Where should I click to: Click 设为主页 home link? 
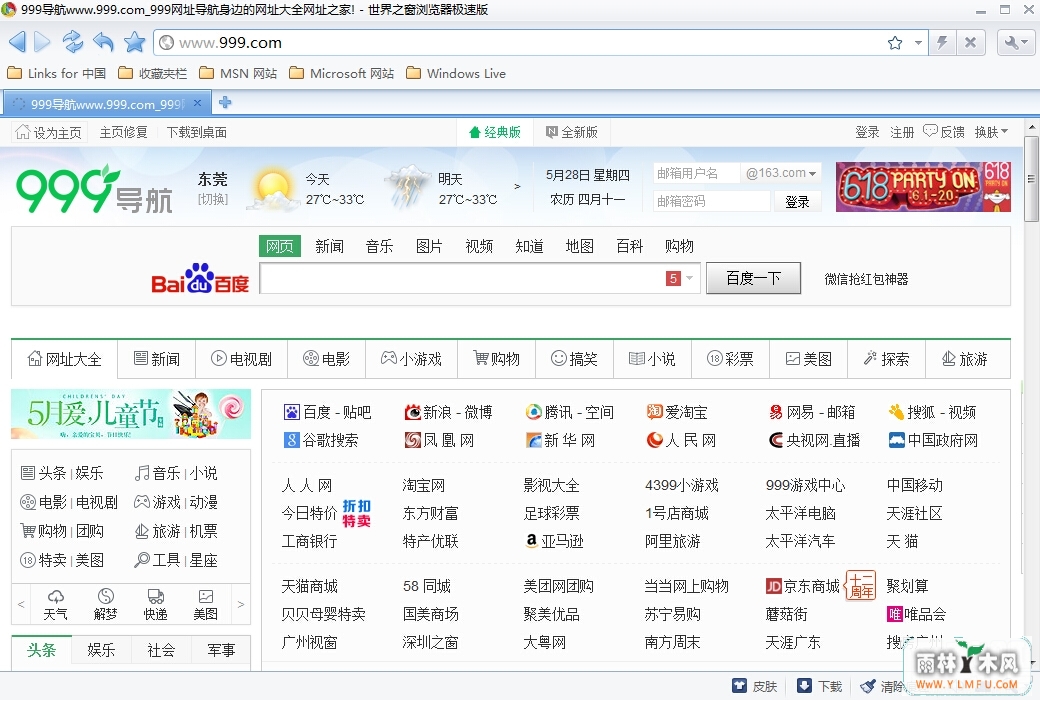[48, 133]
